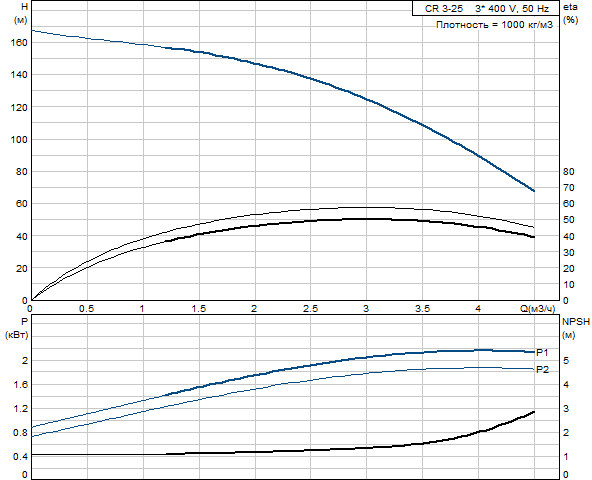Click the thick efficiency curve endpoint

pyautogui.click(x=534, y=237)
